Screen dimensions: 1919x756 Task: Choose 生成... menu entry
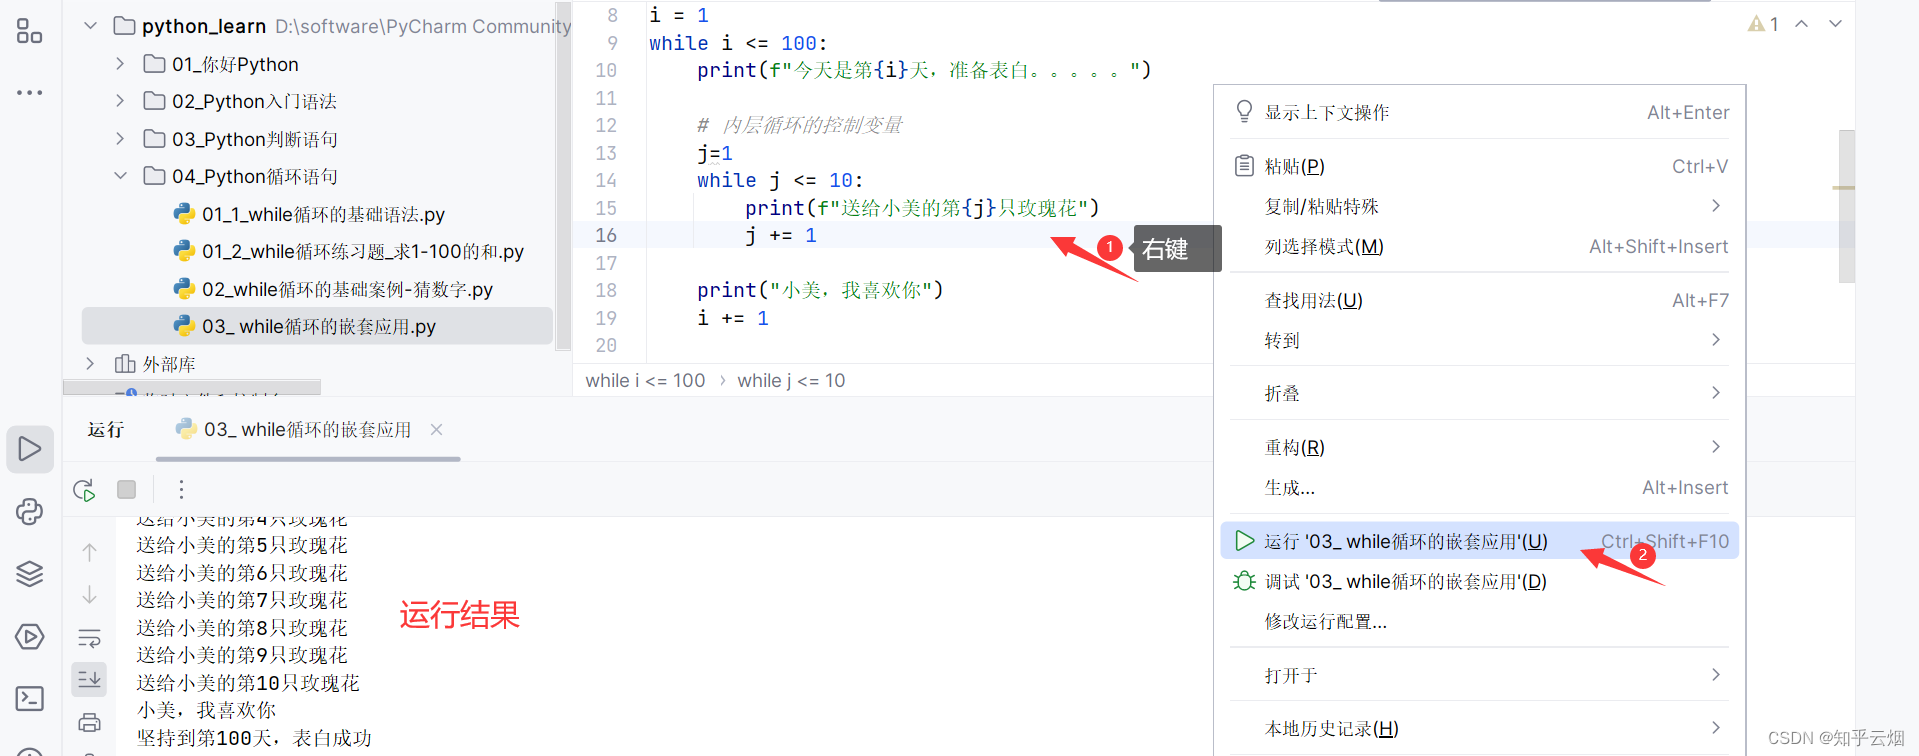[1480, 488]
